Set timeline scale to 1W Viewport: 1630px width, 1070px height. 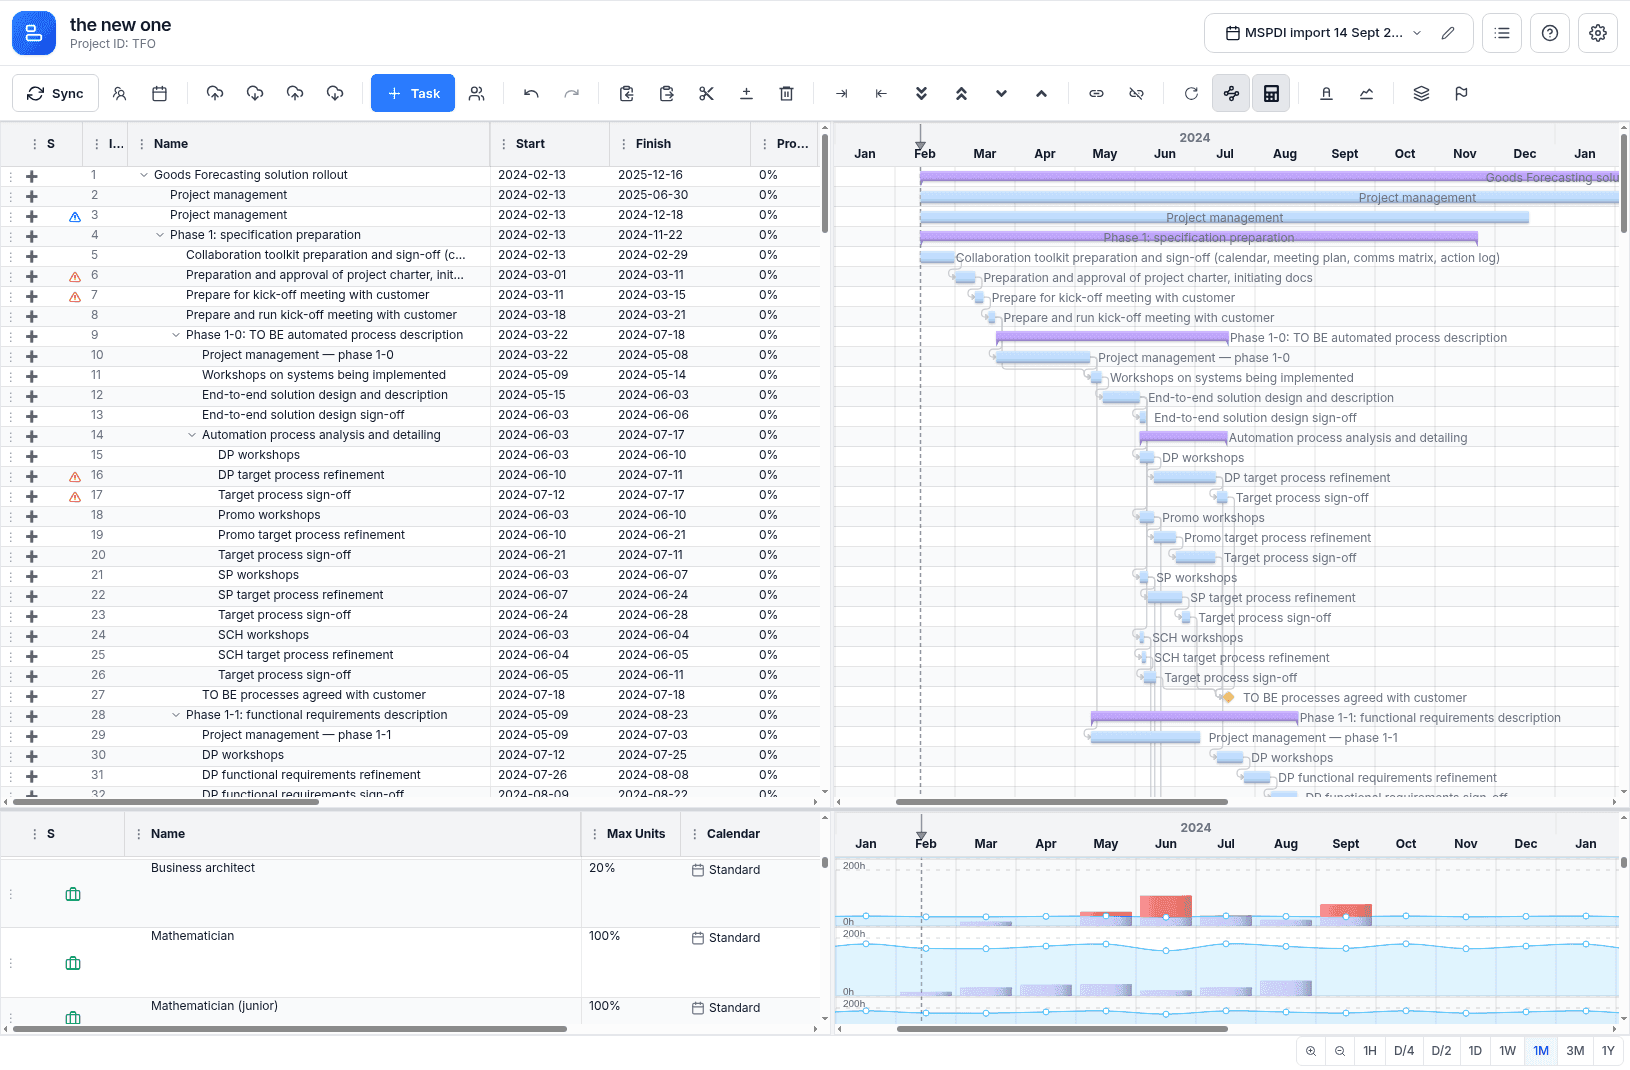click(1508, 1051)
